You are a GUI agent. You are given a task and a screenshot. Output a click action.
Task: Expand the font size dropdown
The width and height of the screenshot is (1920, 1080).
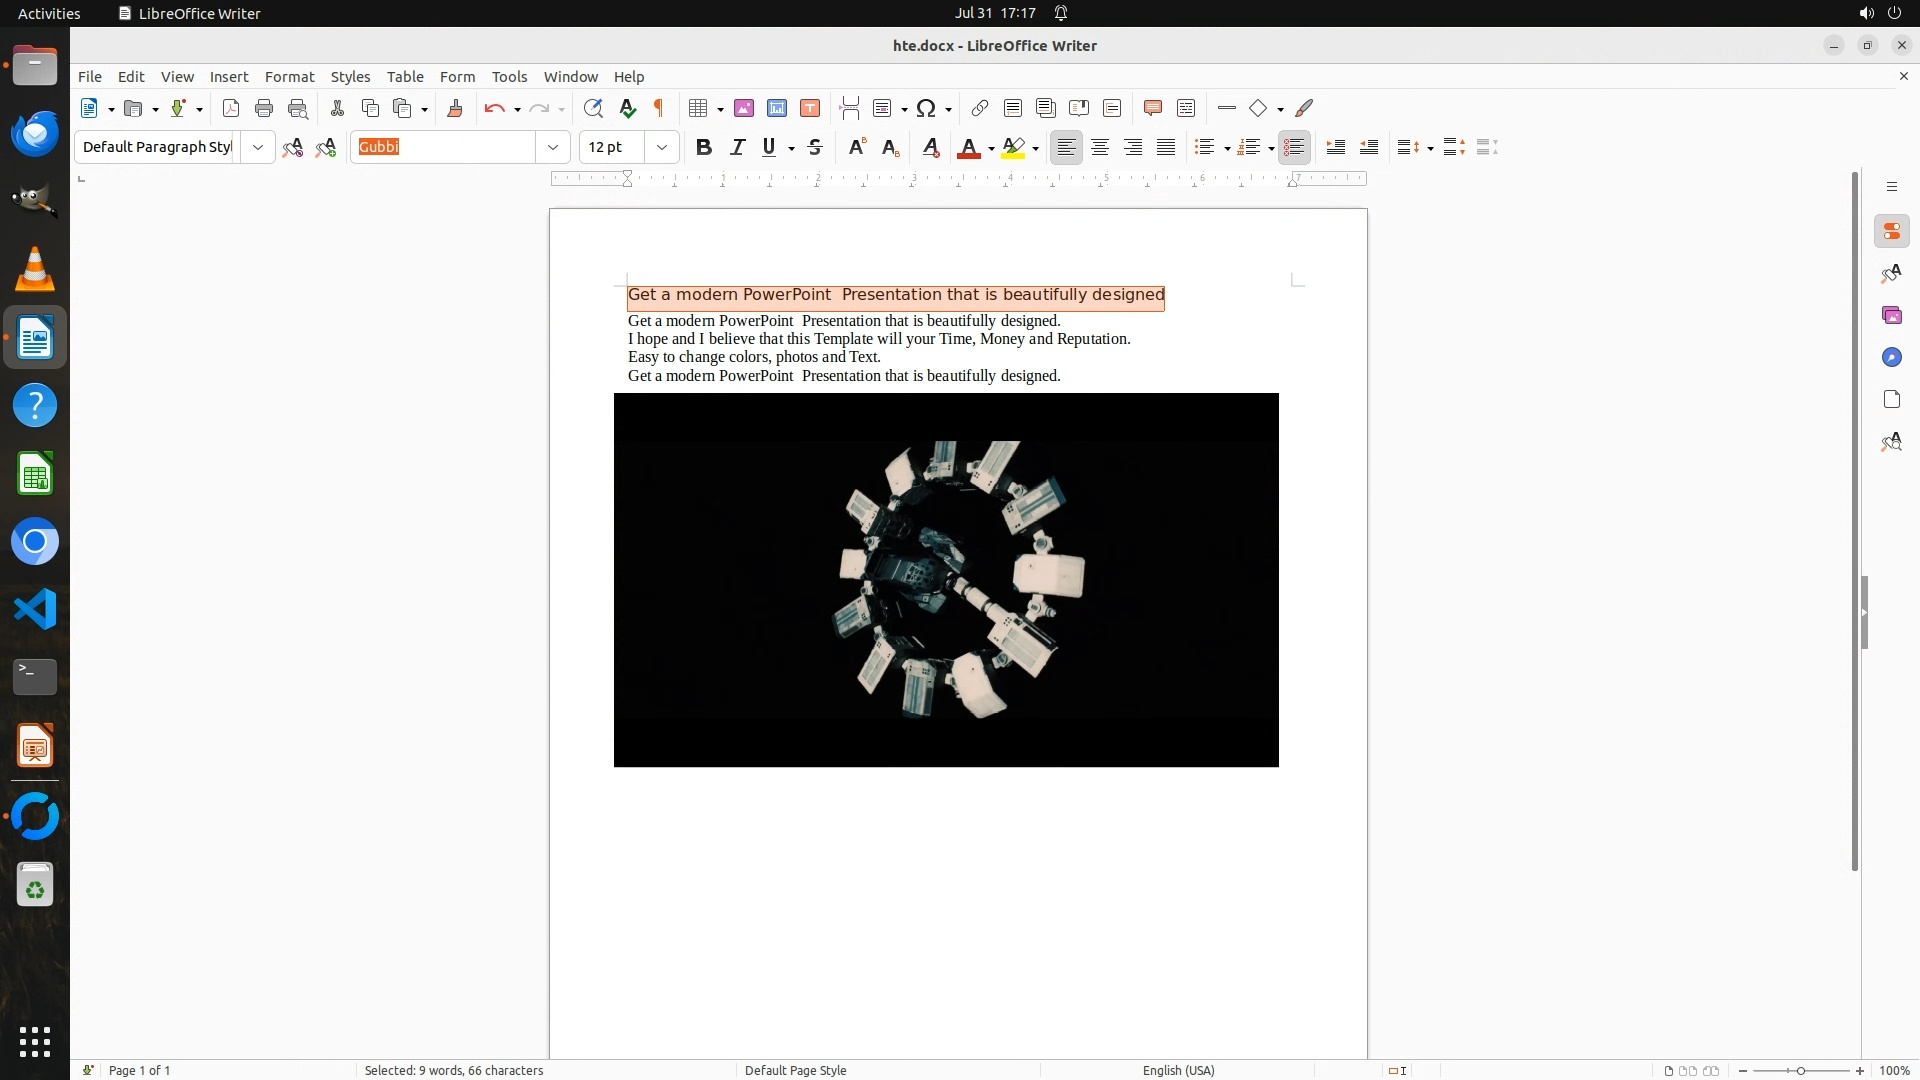click(x=661, y=147)
